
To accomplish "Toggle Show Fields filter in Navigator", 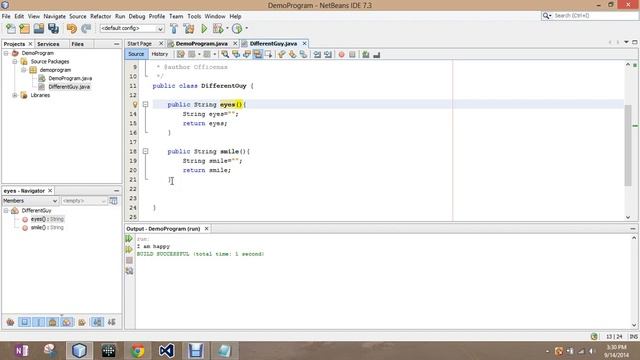I will (x=24, y=322).
